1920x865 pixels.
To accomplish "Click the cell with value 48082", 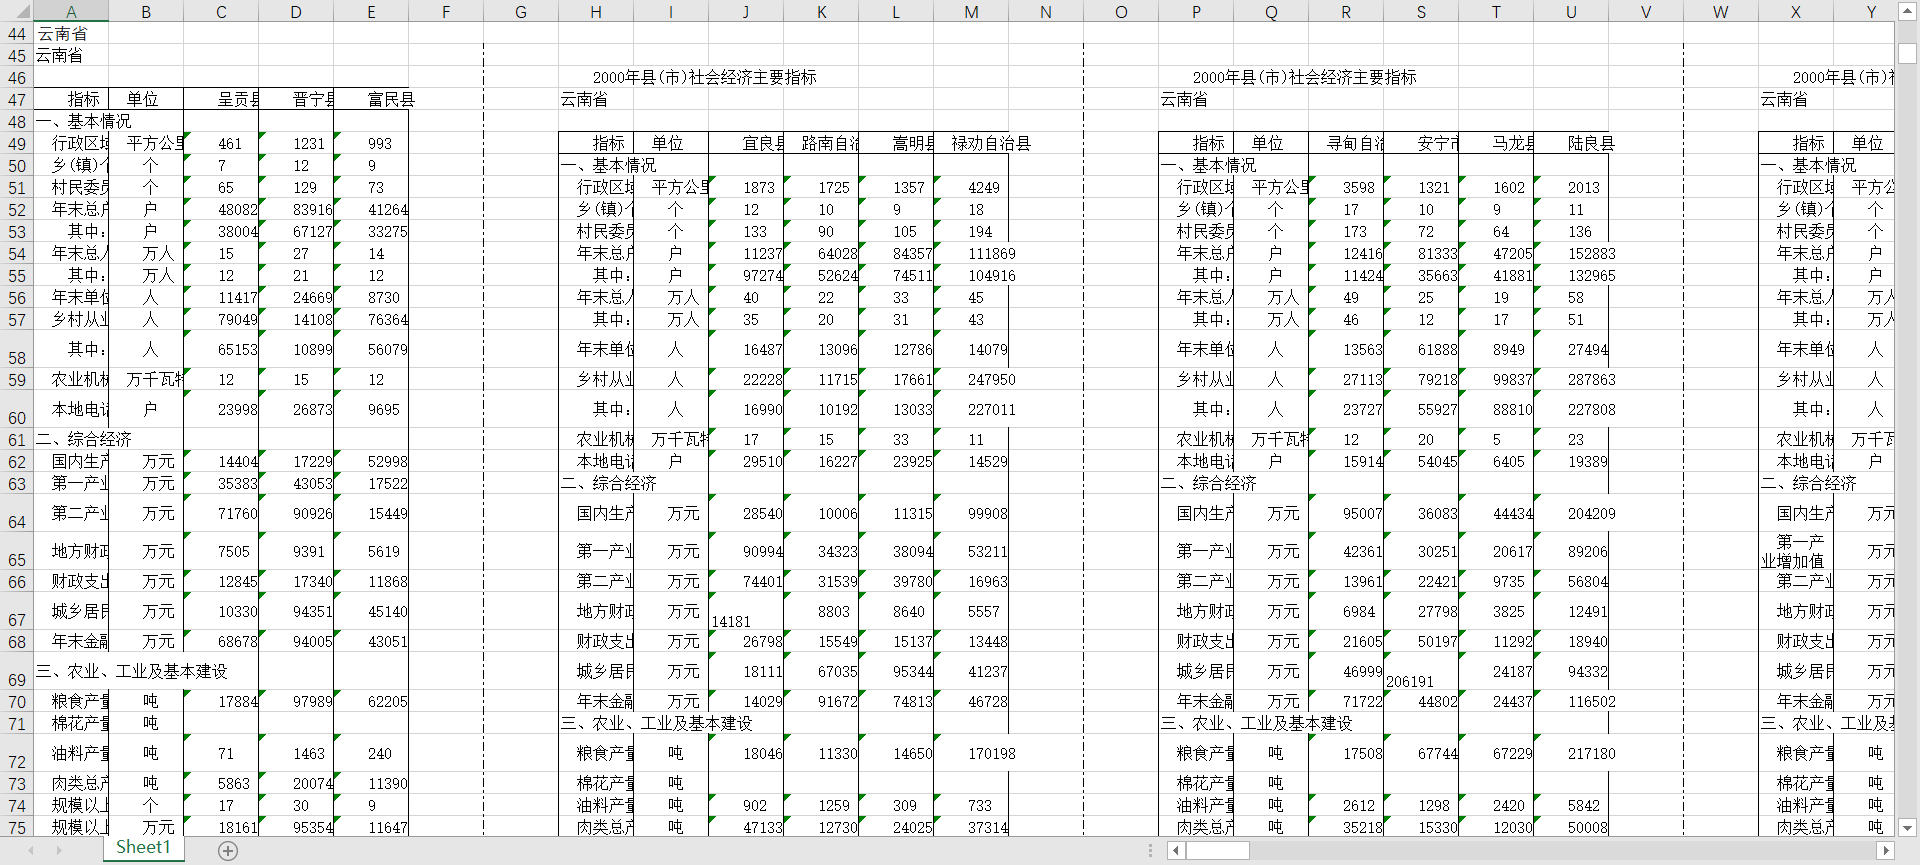I will [x=221, y=209].
